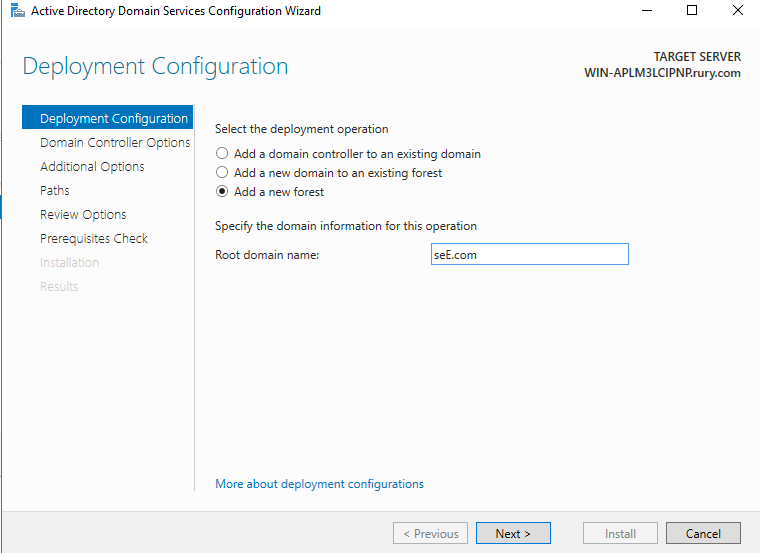Go to Domain Controller Options step

click(x=115, y=142)
